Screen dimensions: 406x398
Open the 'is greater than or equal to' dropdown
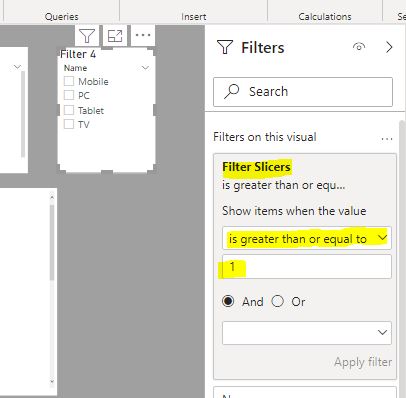click(x=307, y=238)
